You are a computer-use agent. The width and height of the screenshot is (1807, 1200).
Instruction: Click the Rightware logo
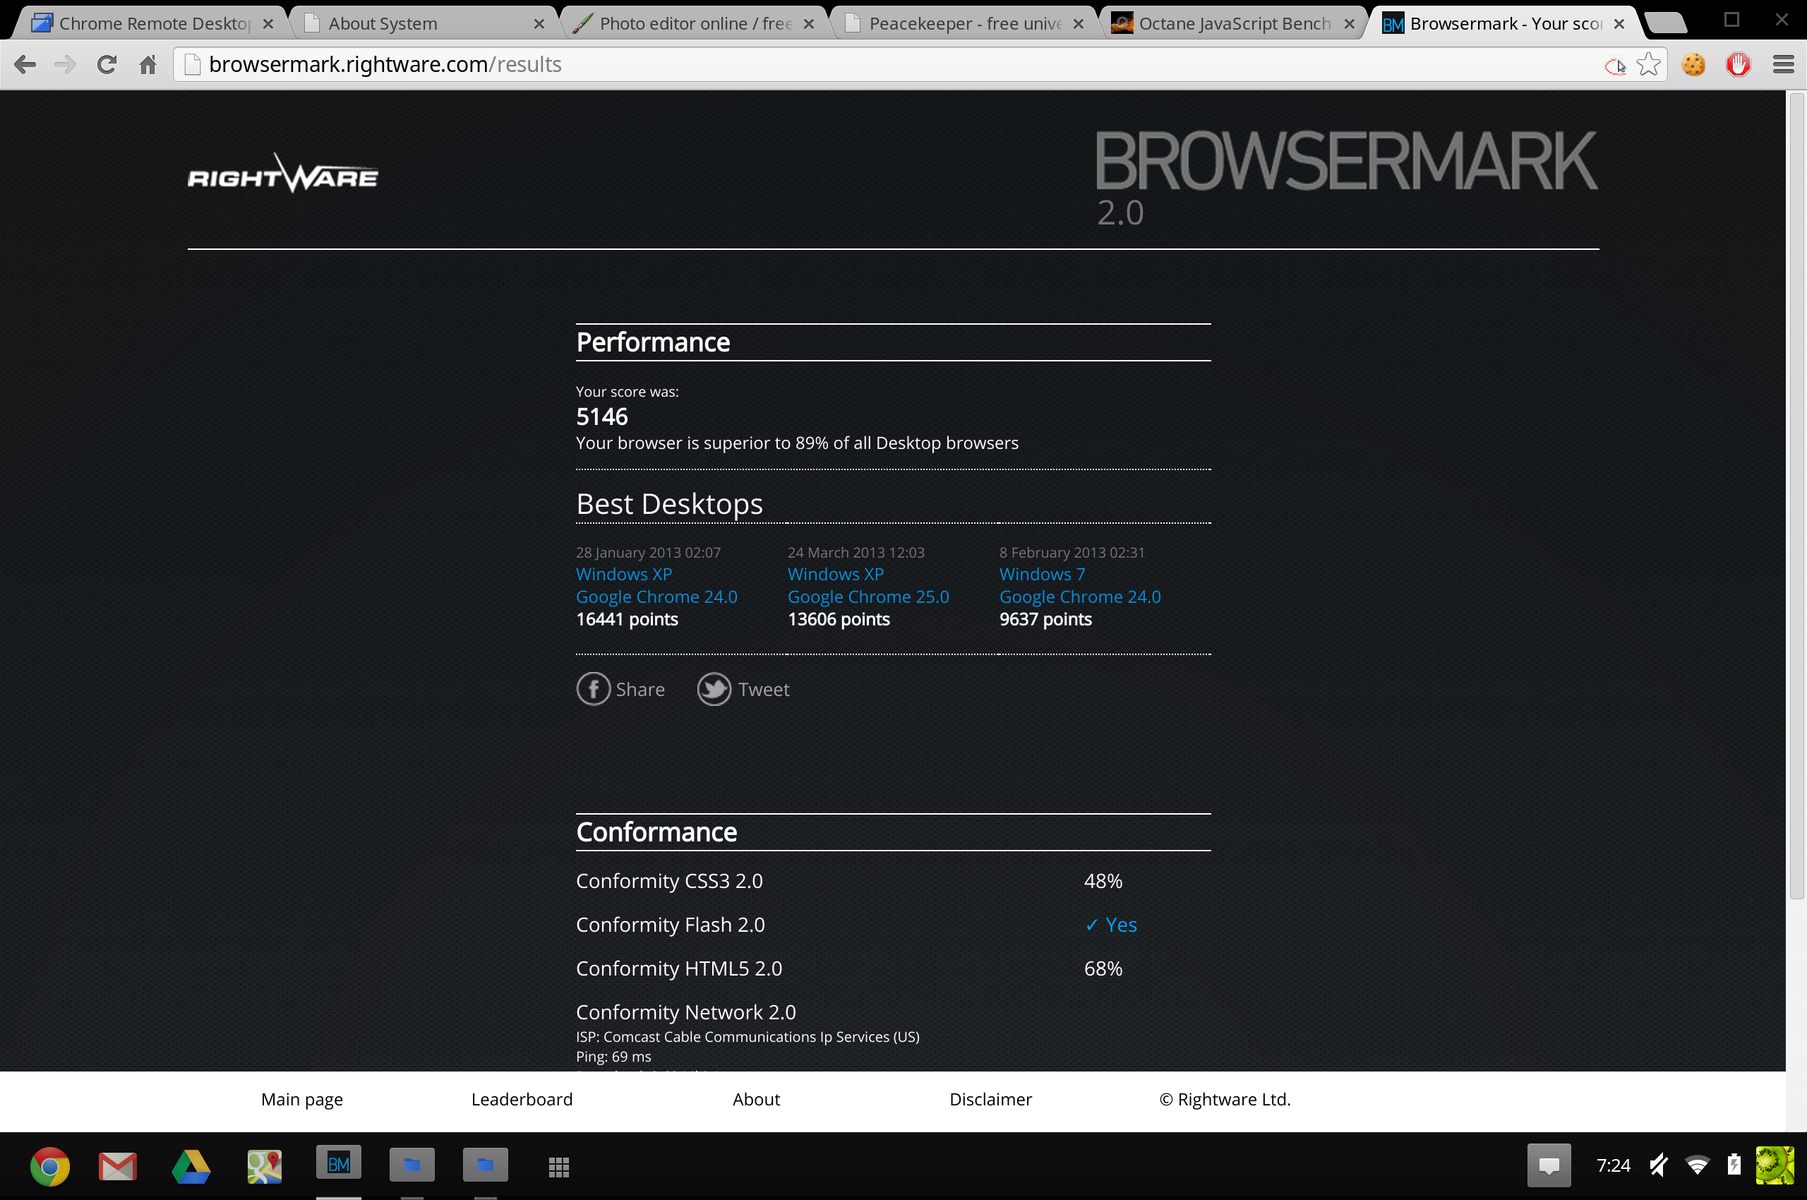[x=283, y=173]
